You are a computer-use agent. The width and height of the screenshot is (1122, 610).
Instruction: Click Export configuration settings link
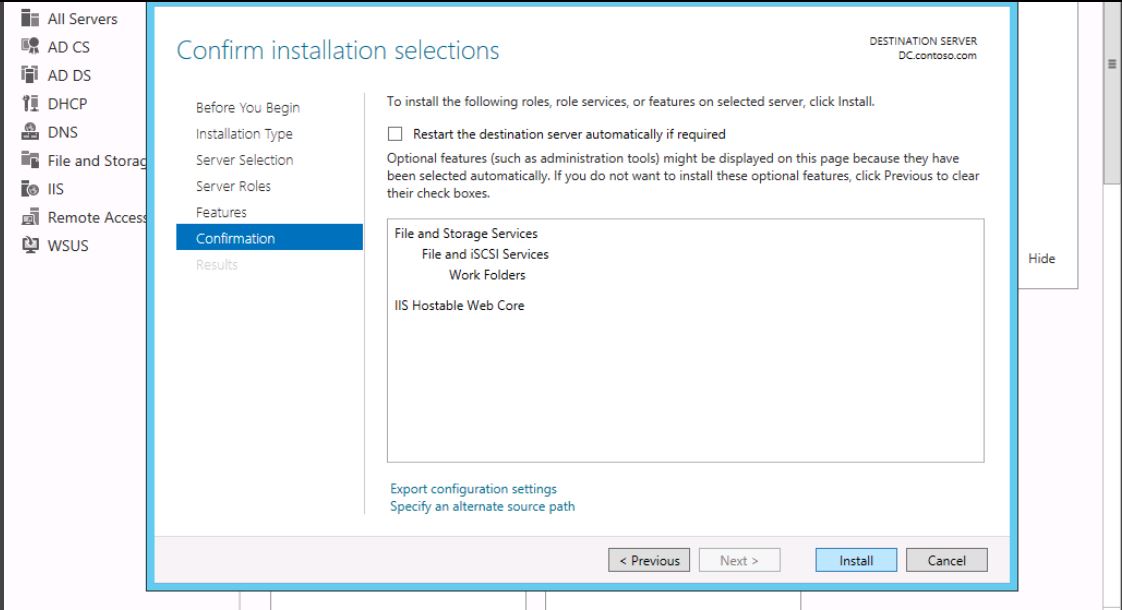[473, 489]
